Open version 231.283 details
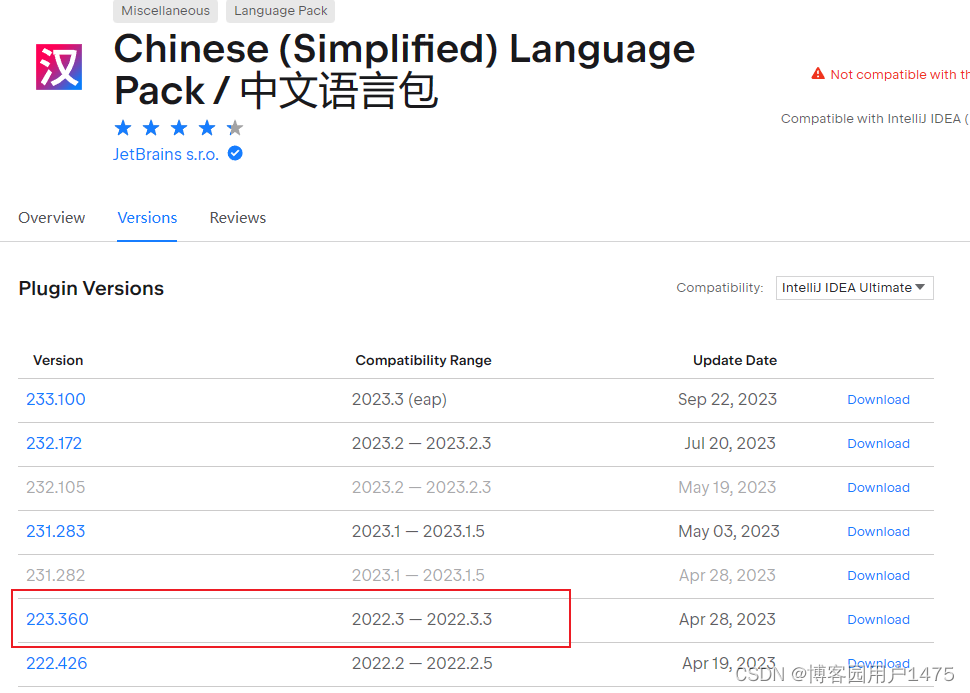The image size is (970, 693). [56, 531]
